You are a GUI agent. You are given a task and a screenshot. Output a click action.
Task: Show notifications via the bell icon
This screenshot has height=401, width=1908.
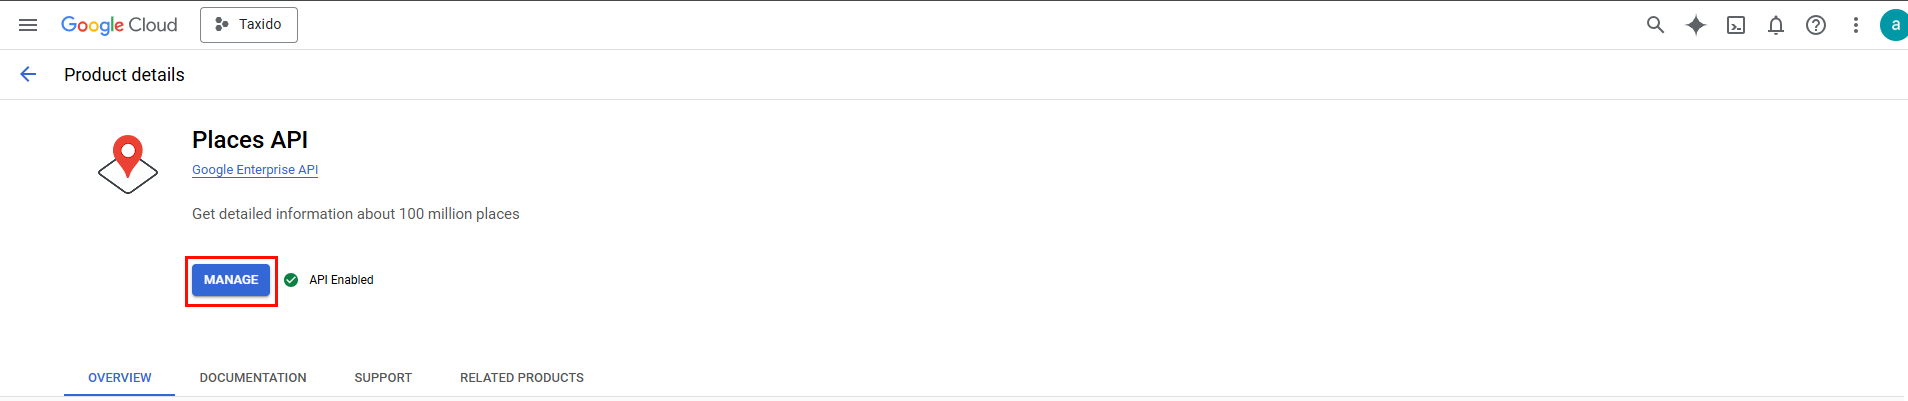tap(1776, 25)
